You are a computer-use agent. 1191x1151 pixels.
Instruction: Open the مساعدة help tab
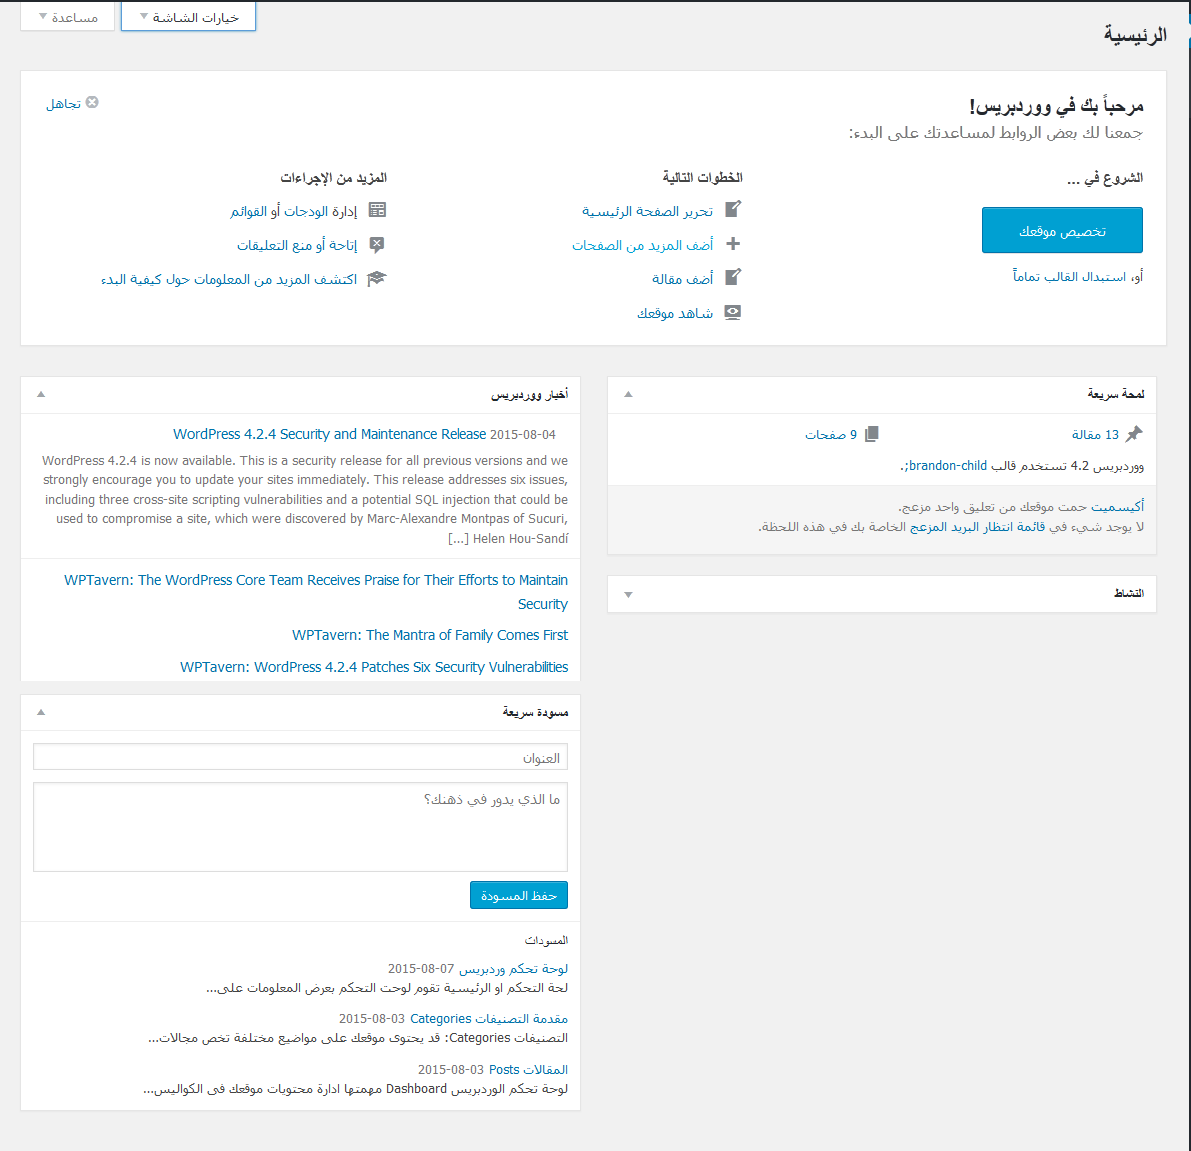pyautogui.click(x=68, y=17)
